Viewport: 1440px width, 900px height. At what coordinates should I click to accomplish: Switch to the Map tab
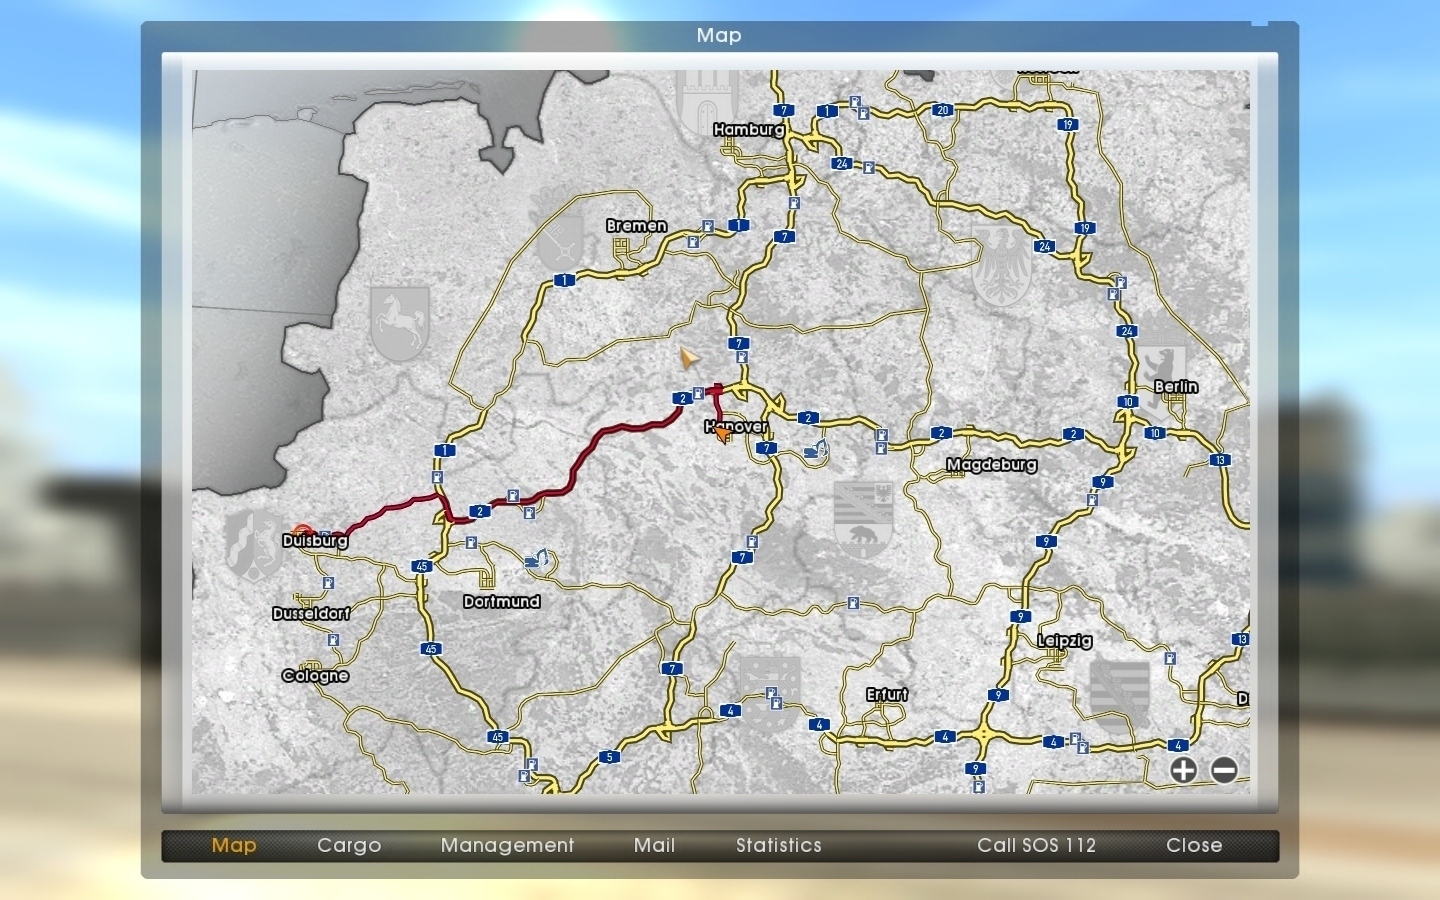tap(234, 845)
